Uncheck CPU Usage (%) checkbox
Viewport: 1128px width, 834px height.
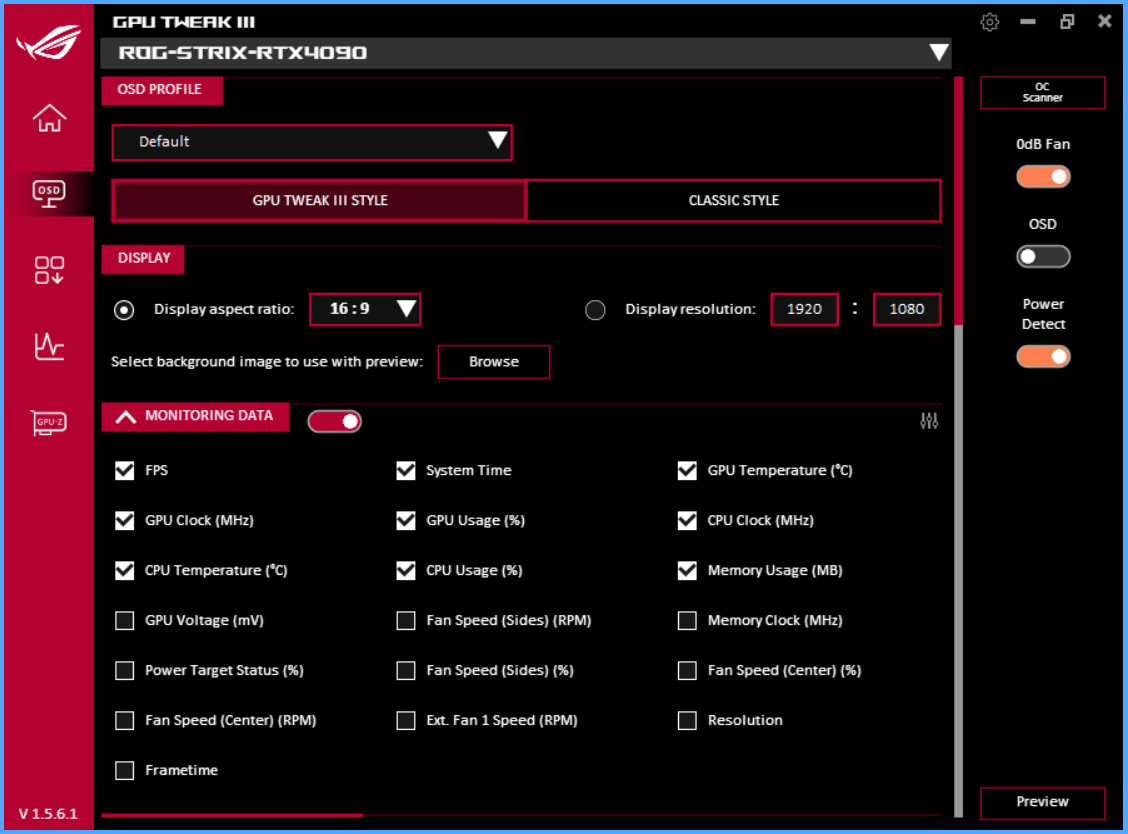pyautogui.click(x=406, y=571)
